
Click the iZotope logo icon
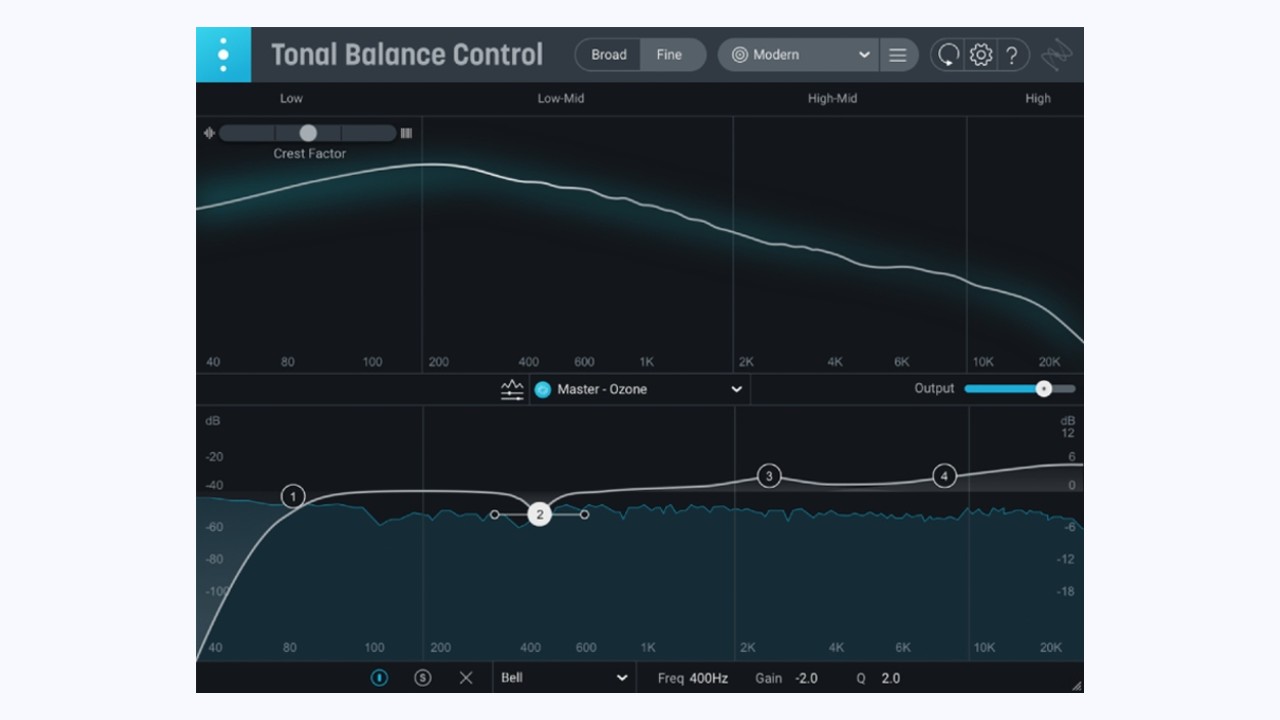point(1056,55)
